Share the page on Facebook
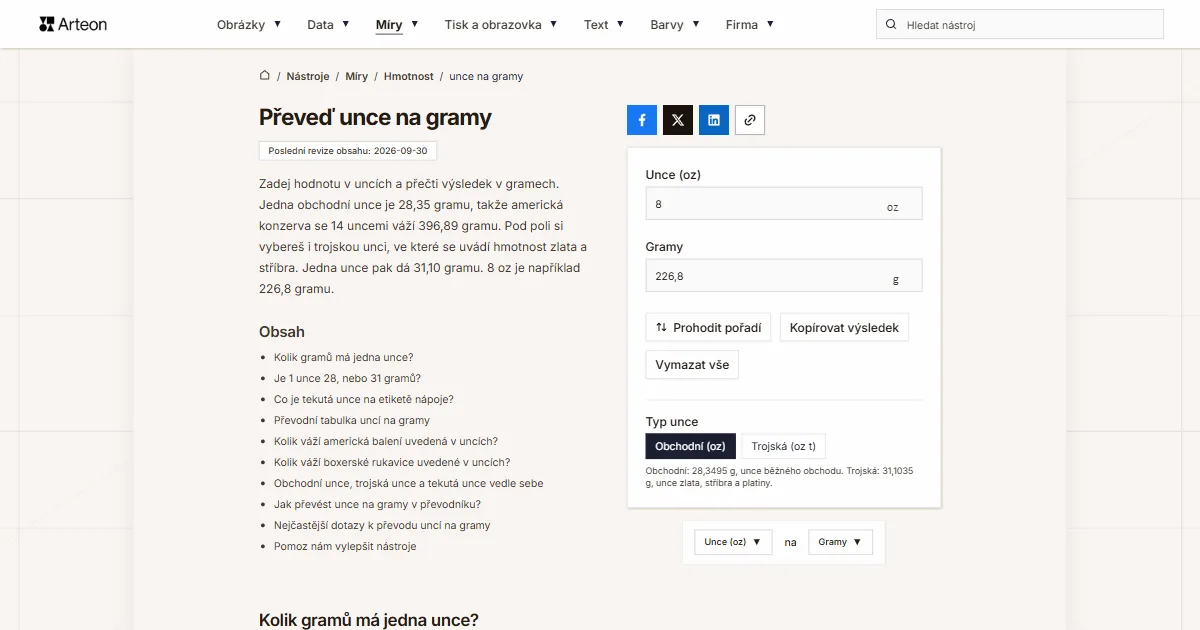This screenshot has height=630, width=1200. pos(642,120)
